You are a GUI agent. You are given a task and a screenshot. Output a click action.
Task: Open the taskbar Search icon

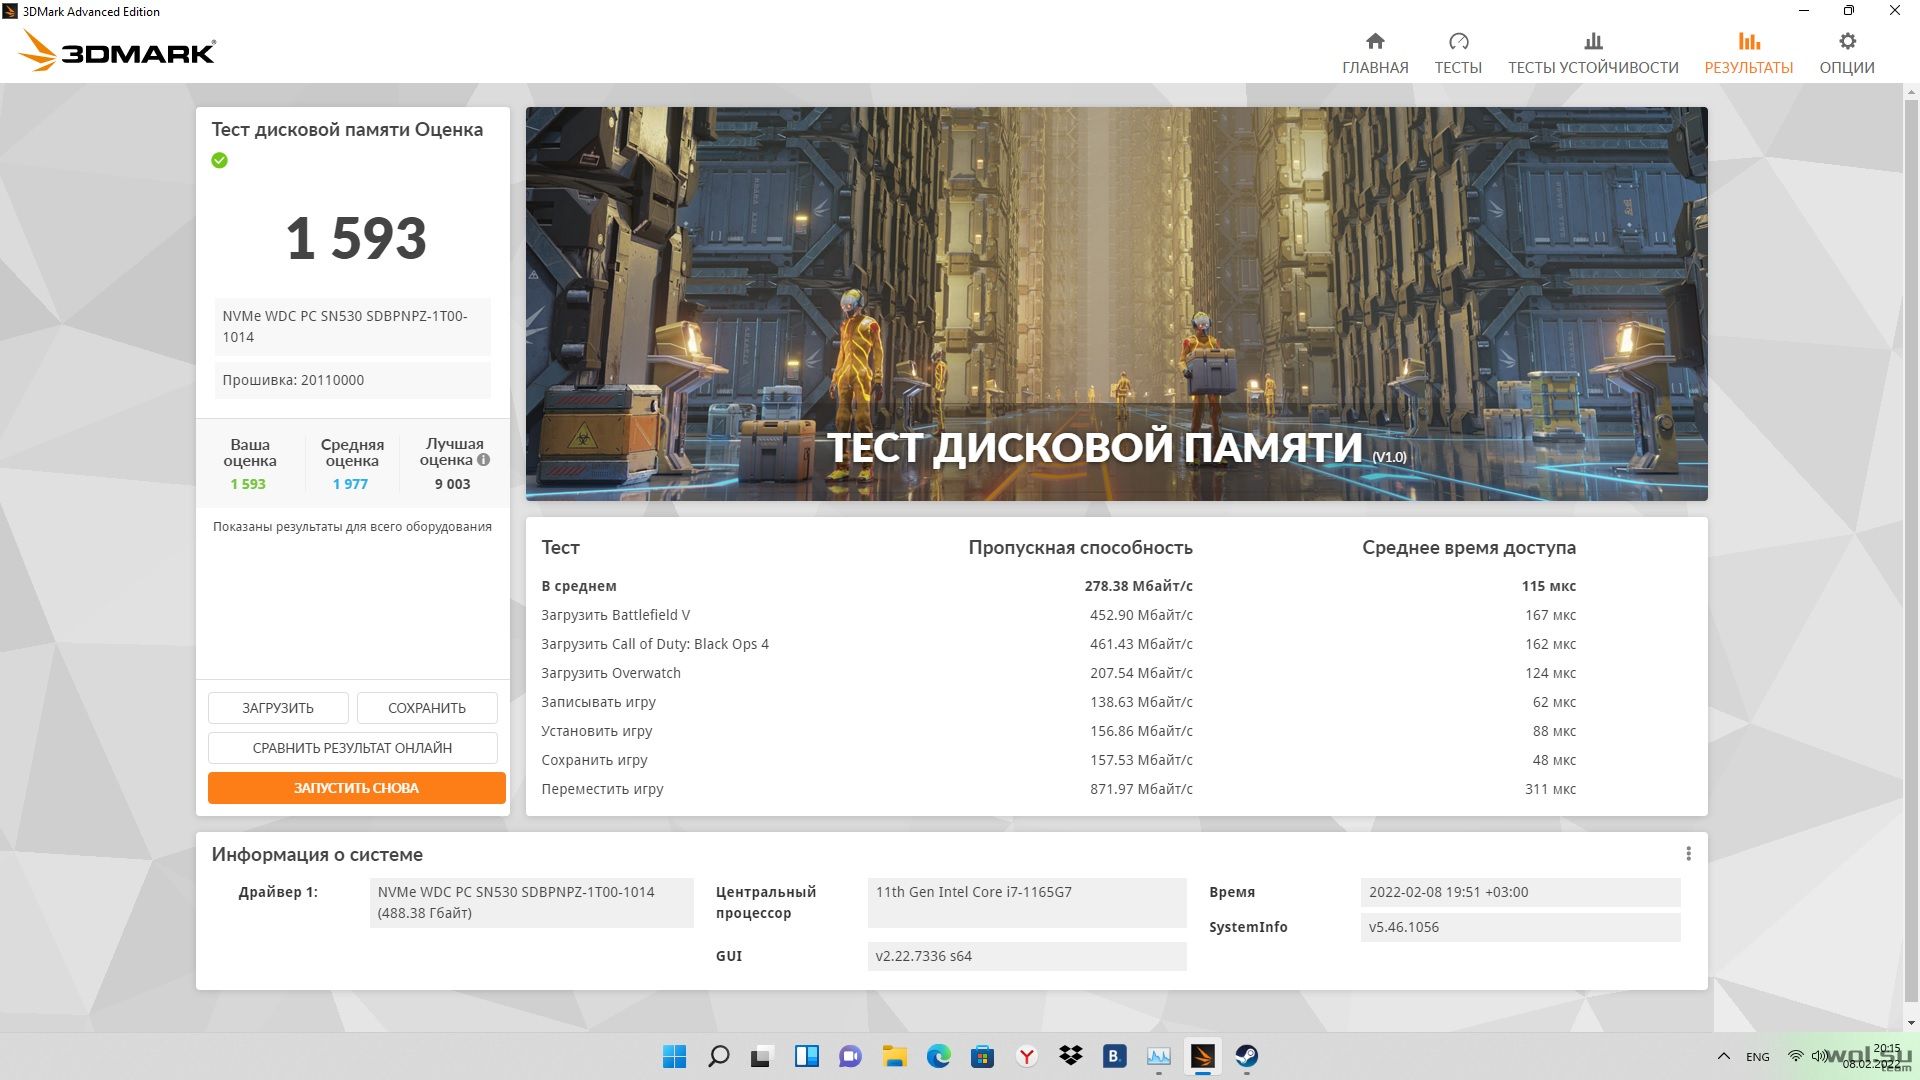pyautogui.click(x=718, y=1056)
